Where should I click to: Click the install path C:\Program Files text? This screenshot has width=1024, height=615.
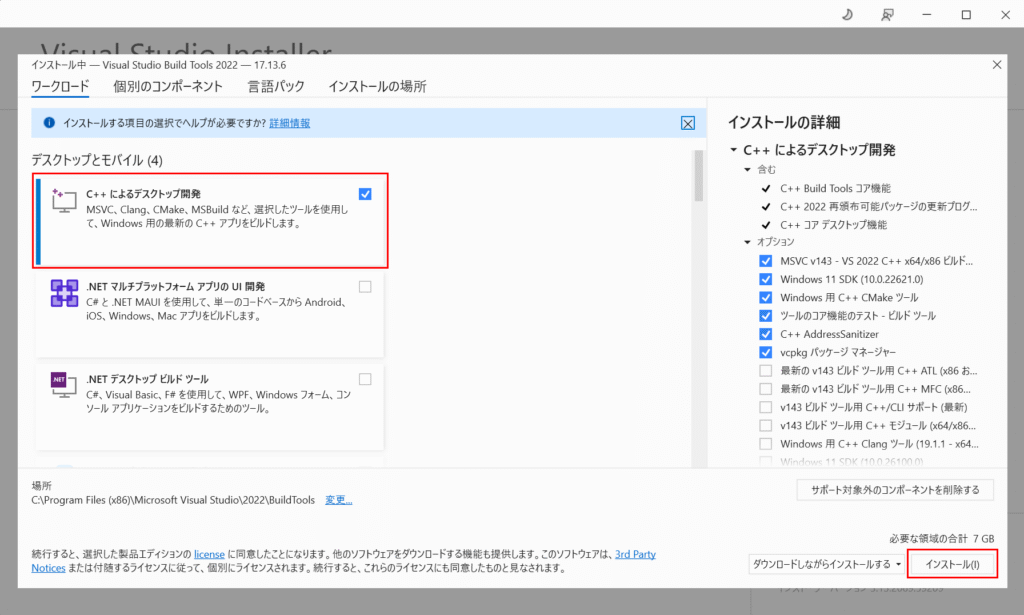[x=173, y=500]
